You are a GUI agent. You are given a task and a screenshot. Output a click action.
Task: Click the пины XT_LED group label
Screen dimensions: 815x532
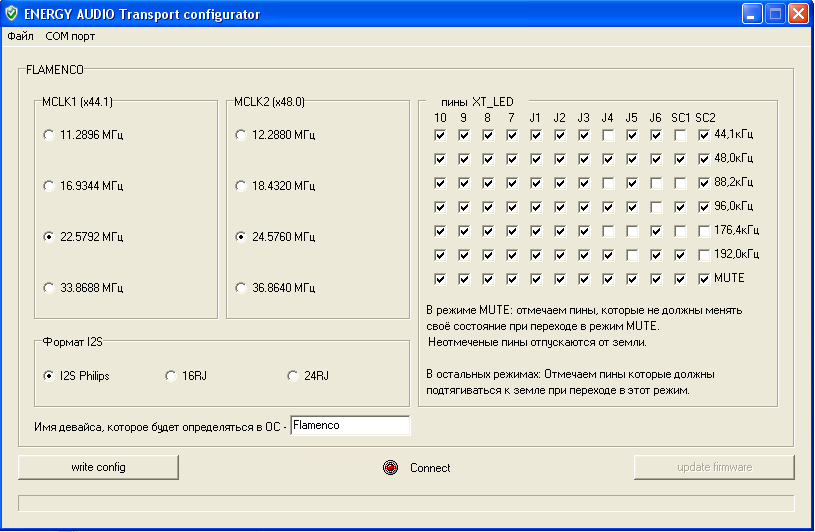pos(477,102)
